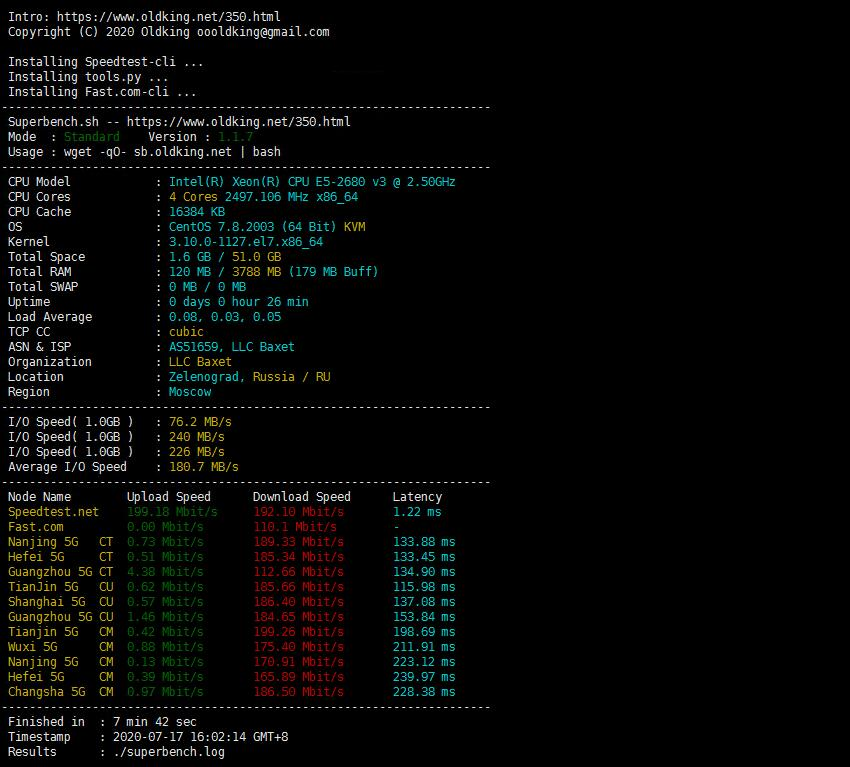Click the Latency column header
Image resolution: width=850 pixels, height=767 pixels.
pyautogui.click(x=417, y=497)
